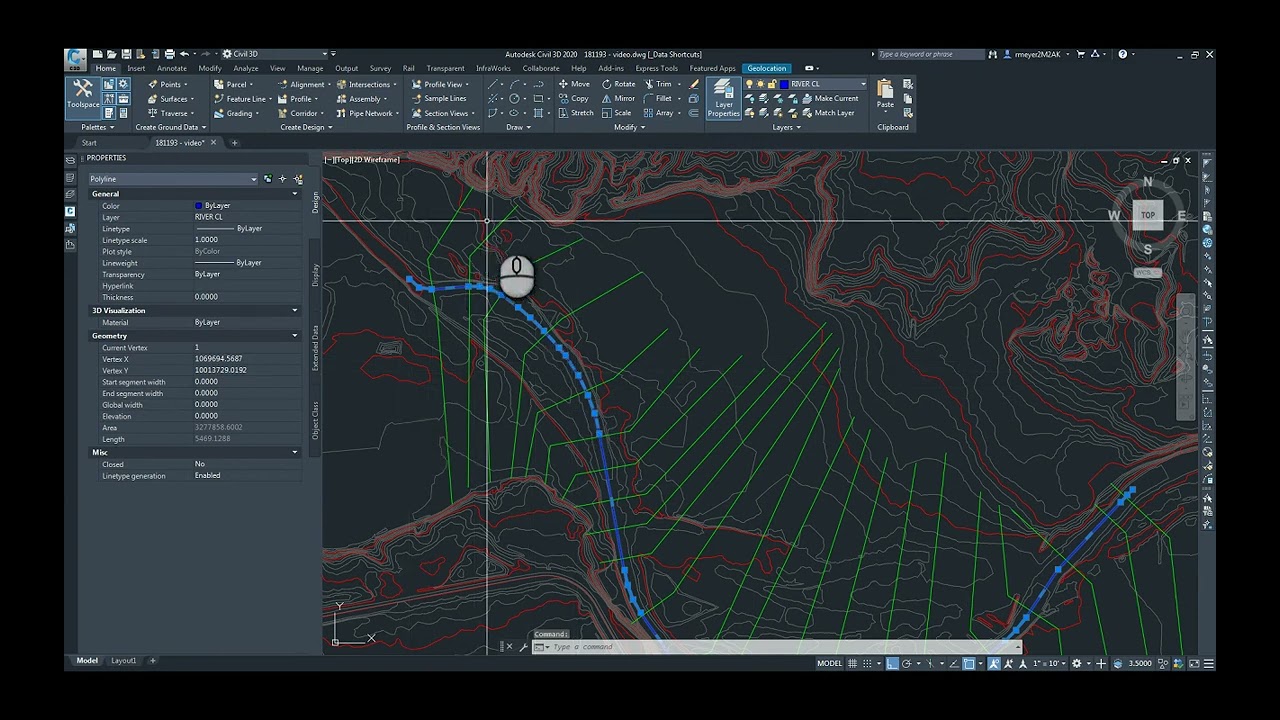Click the annotation monitor plus icon
This screenshot has width=1280, height=720.
click(x=1100, y=663)
